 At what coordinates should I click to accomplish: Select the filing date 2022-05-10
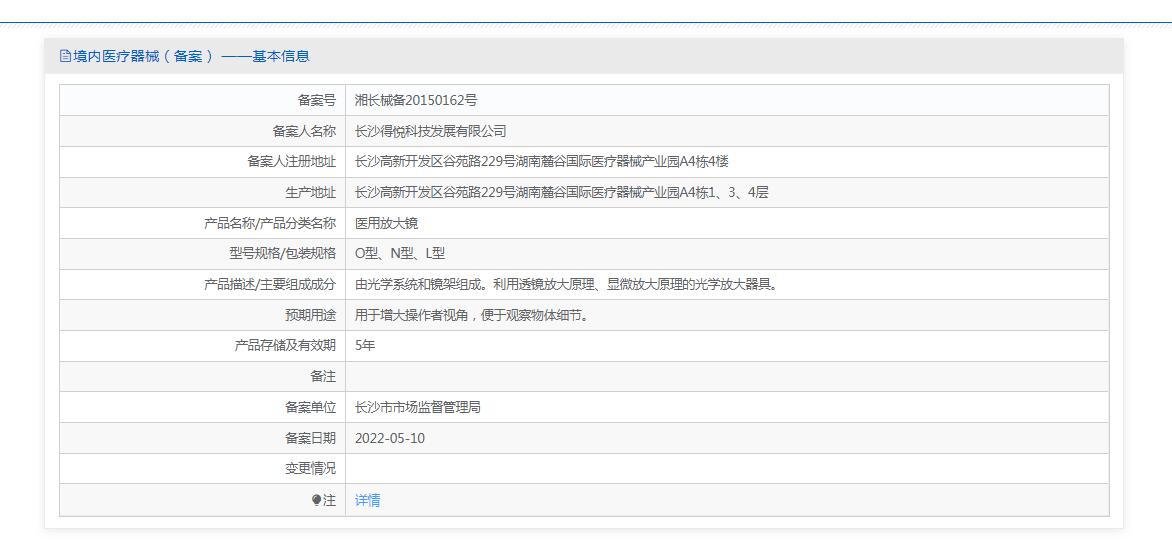(389, 438)
